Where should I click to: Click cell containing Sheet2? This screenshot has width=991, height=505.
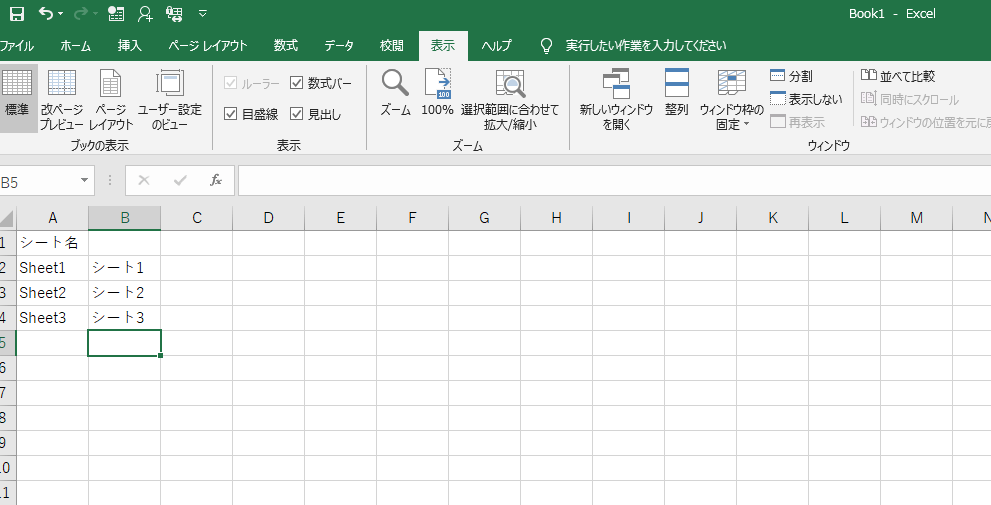52,293
